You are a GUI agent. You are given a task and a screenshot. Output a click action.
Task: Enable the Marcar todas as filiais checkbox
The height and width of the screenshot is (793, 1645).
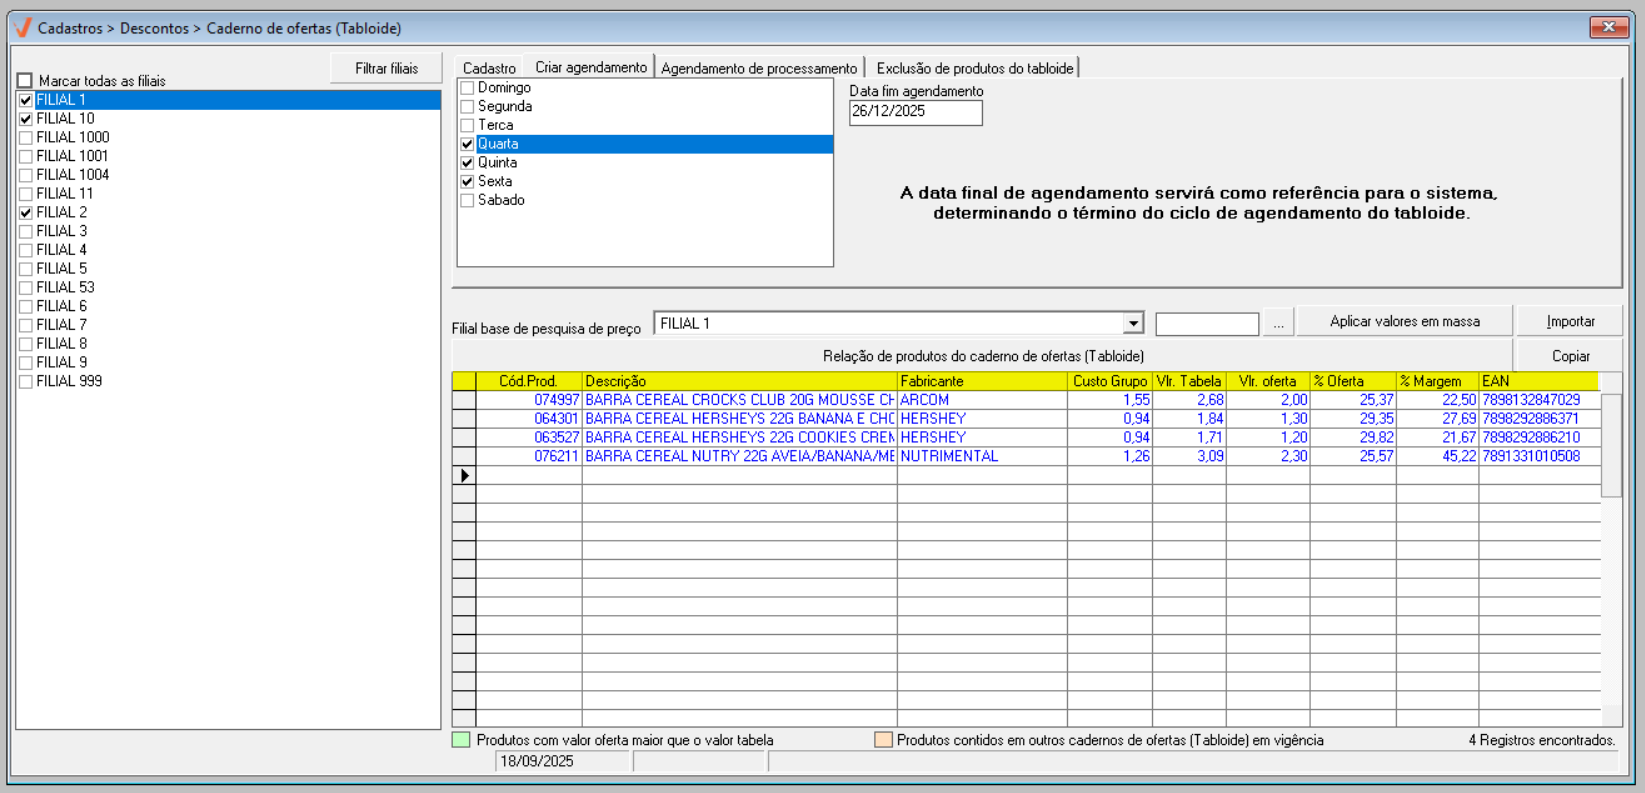point(25,81)
